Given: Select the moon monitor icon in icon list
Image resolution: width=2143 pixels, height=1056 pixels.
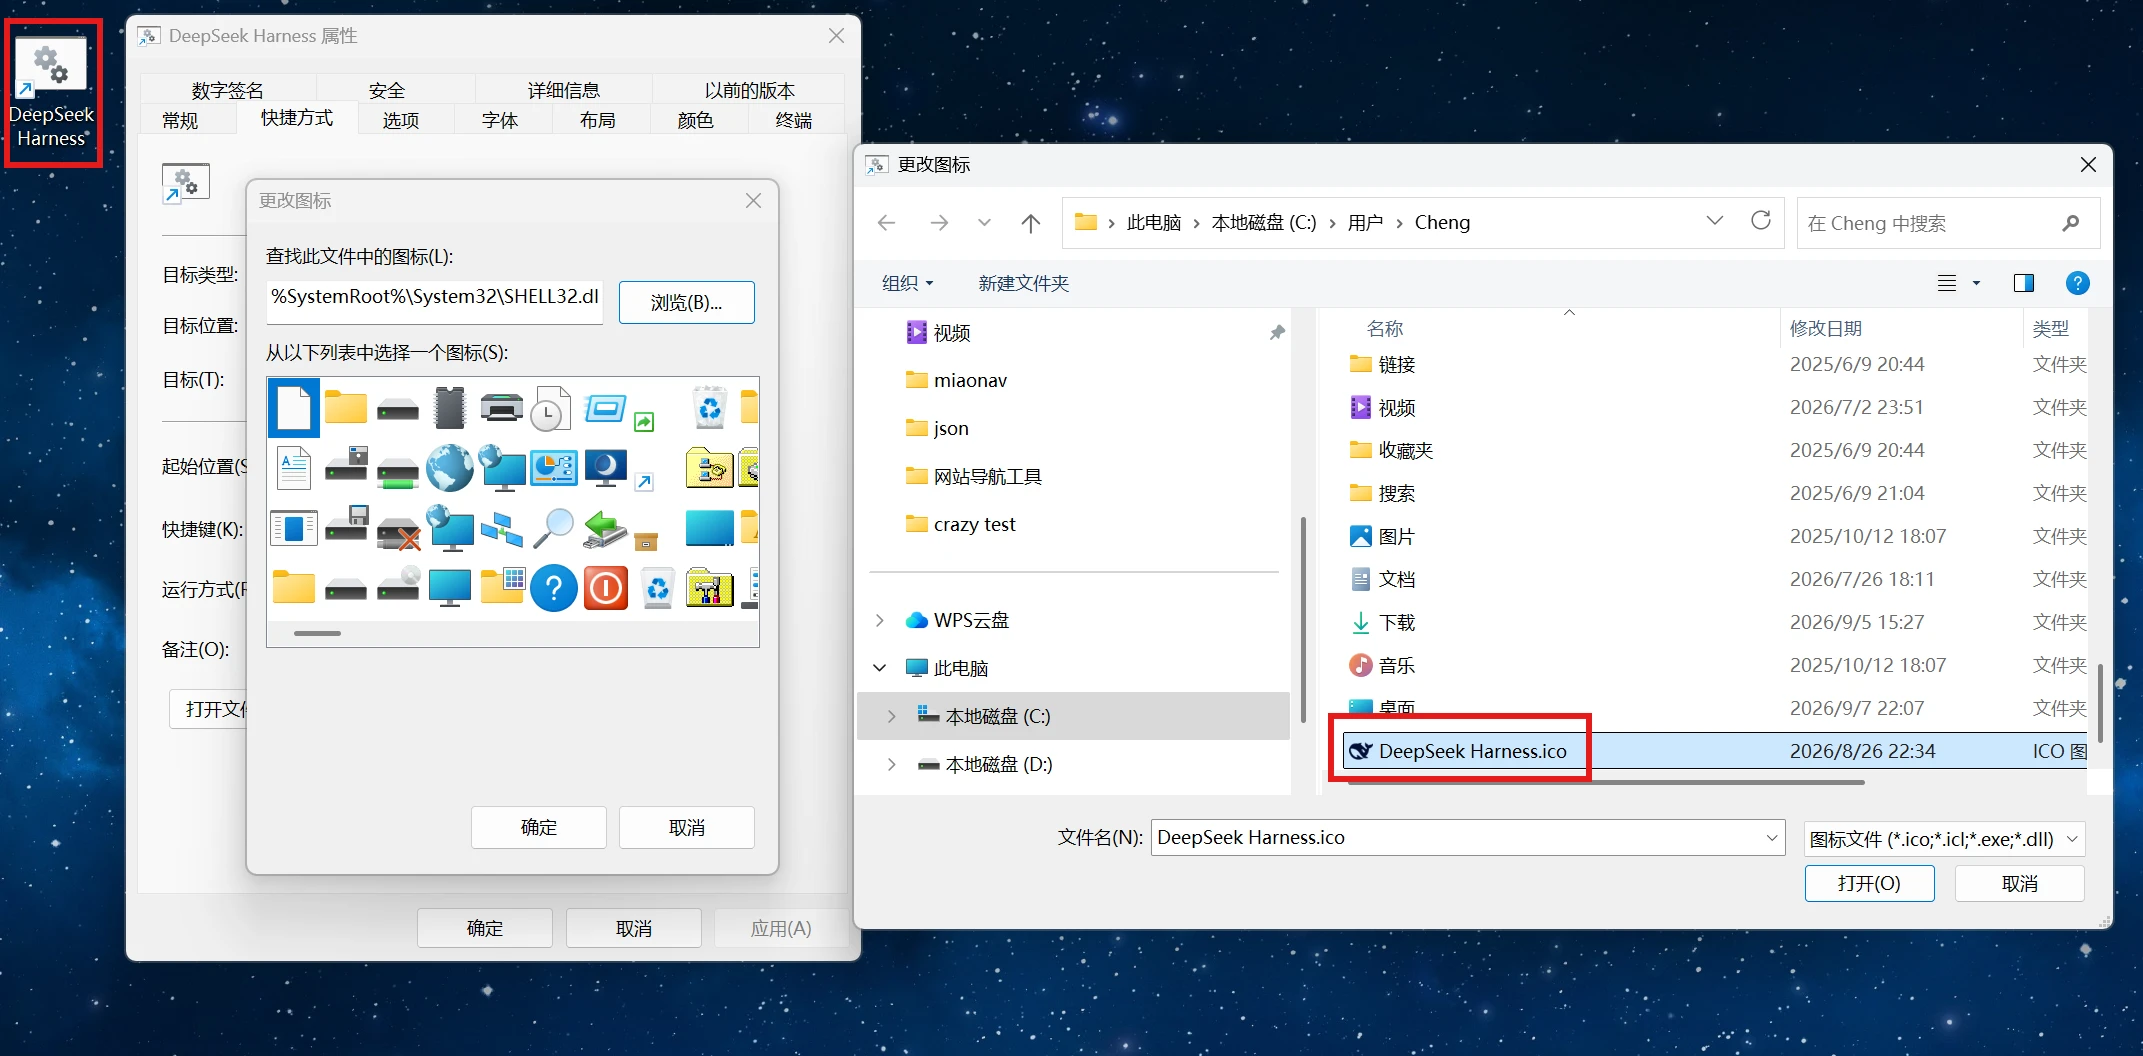Looking at the screenshot, I should (605, 468).
